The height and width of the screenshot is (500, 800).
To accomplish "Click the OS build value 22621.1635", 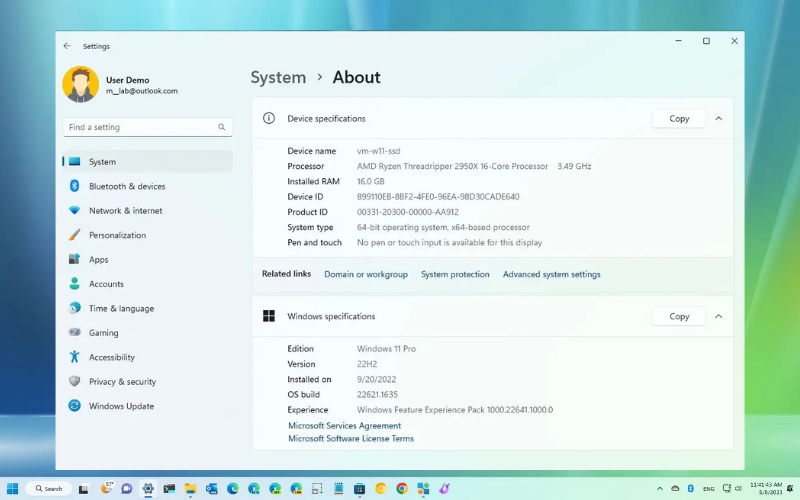I will 377,394.
